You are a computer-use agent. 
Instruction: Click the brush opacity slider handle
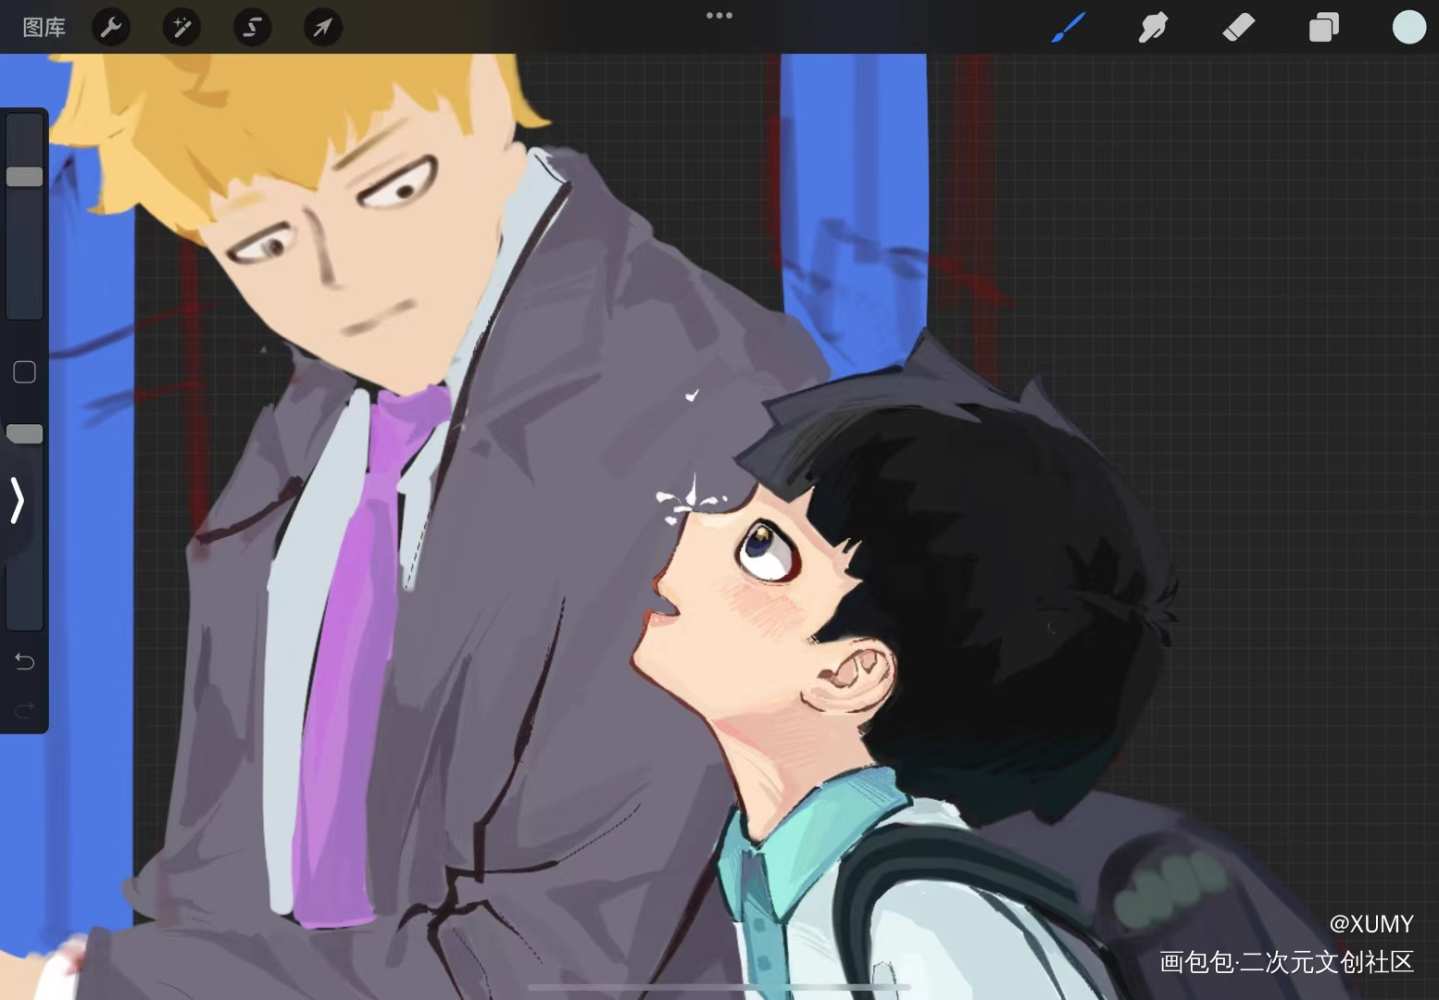pos(24,433)
